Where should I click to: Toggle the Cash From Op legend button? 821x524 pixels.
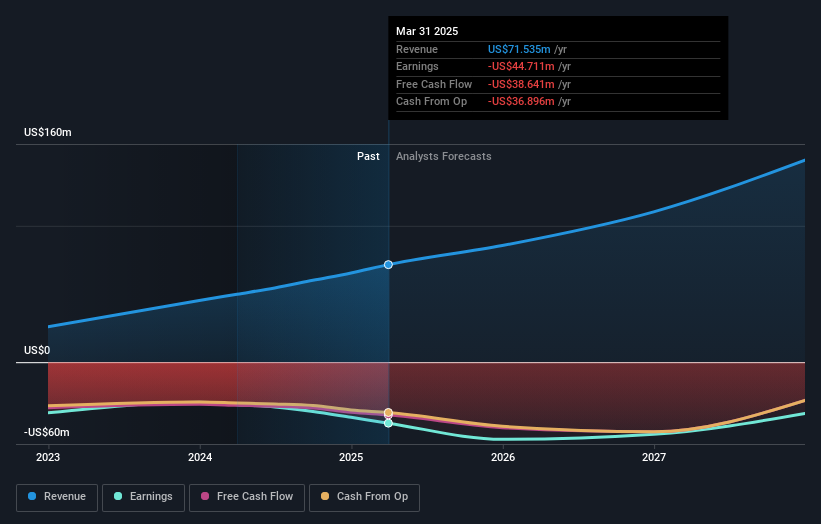point(364,497)
